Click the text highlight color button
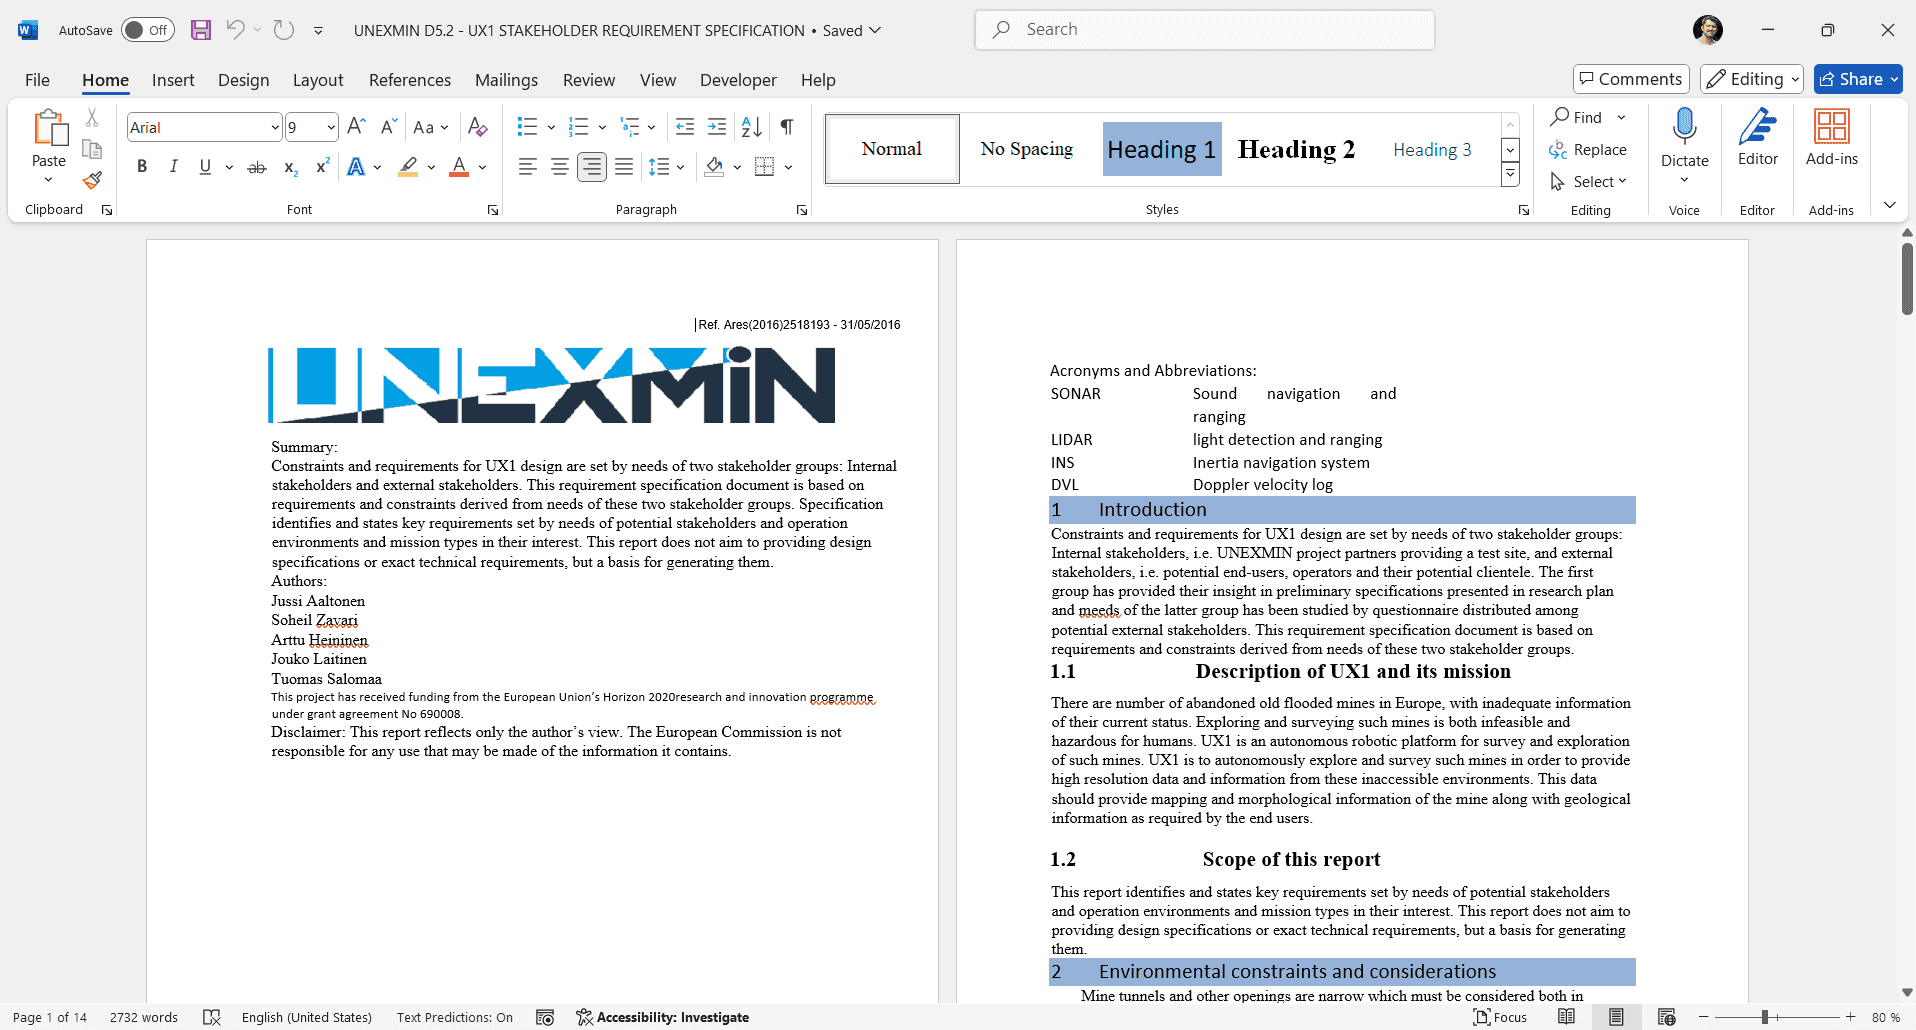Image resolution: width=1916 pixels, height=1030 pixels. pos(407,167)
